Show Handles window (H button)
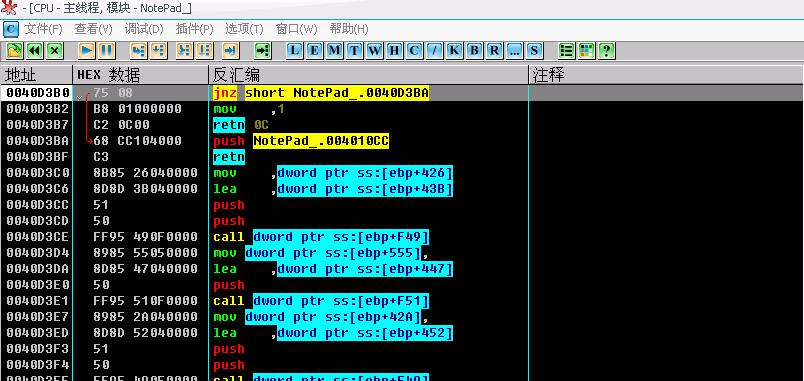This screenshot has width=804, height=381. point(394,50)
